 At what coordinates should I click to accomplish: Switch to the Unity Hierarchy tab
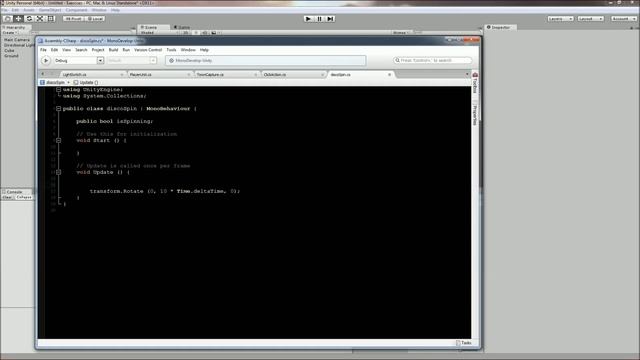[x=15, y=27]
